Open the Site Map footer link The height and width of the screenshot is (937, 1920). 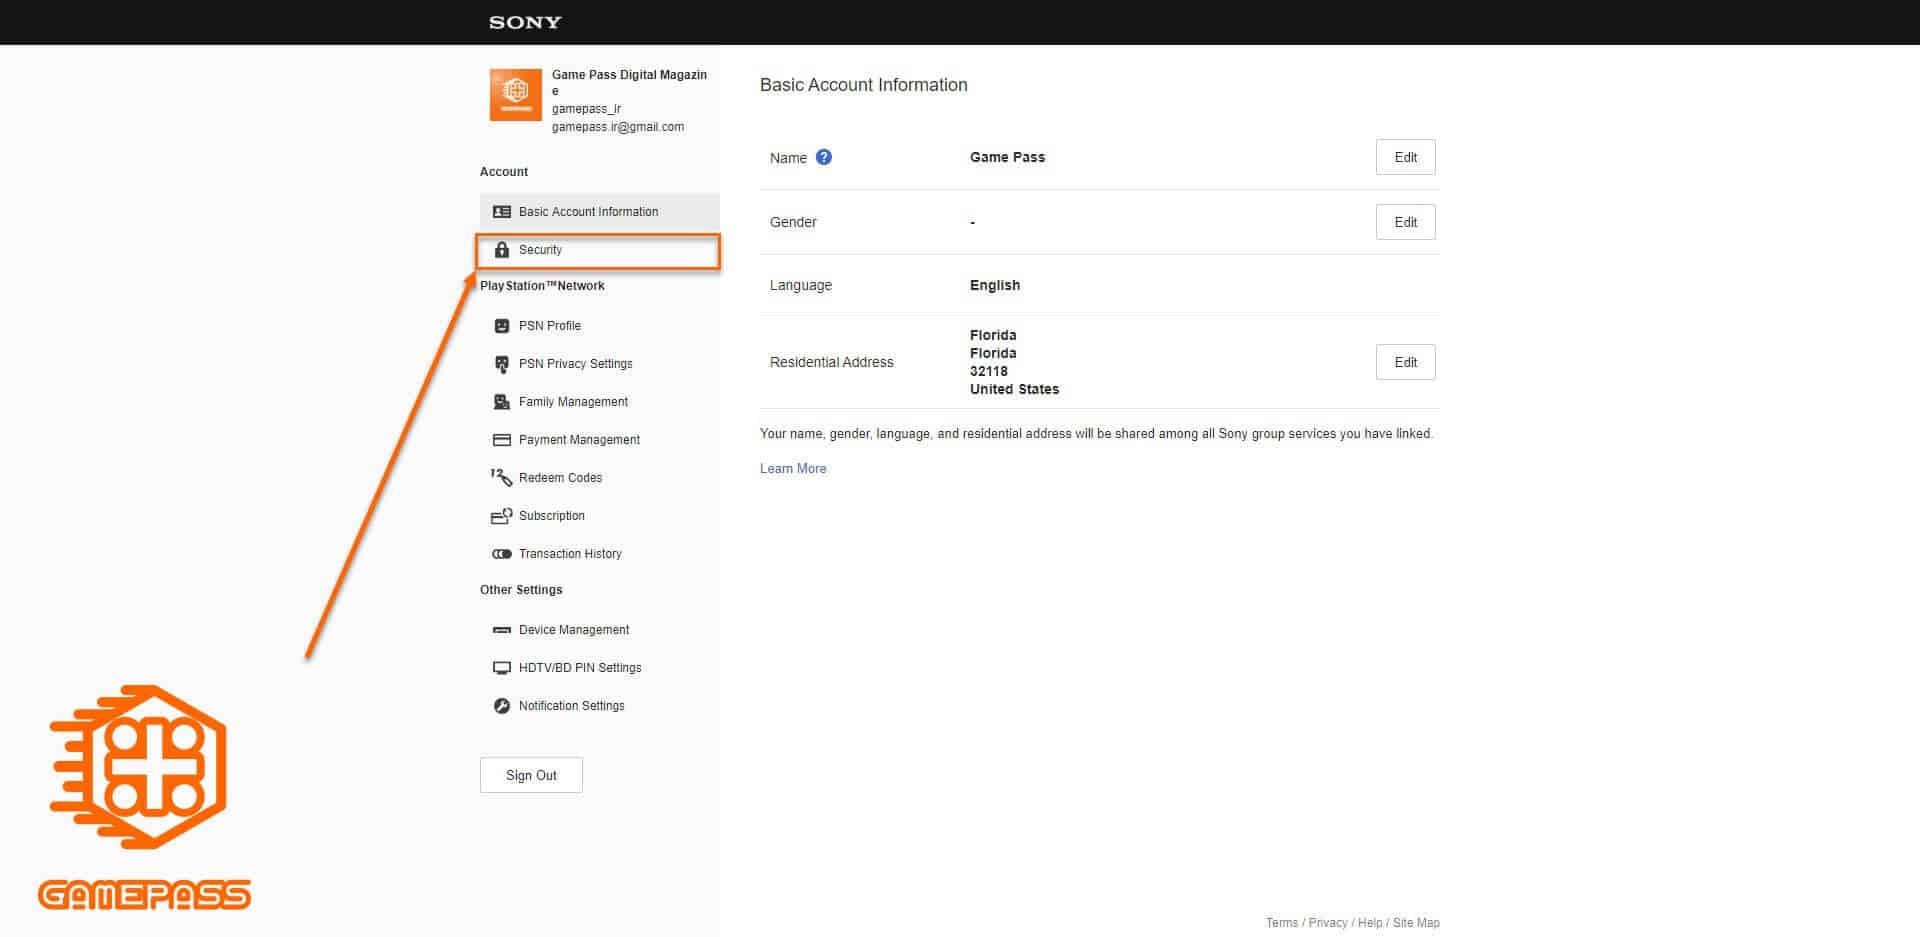[x=1416, y=923]
